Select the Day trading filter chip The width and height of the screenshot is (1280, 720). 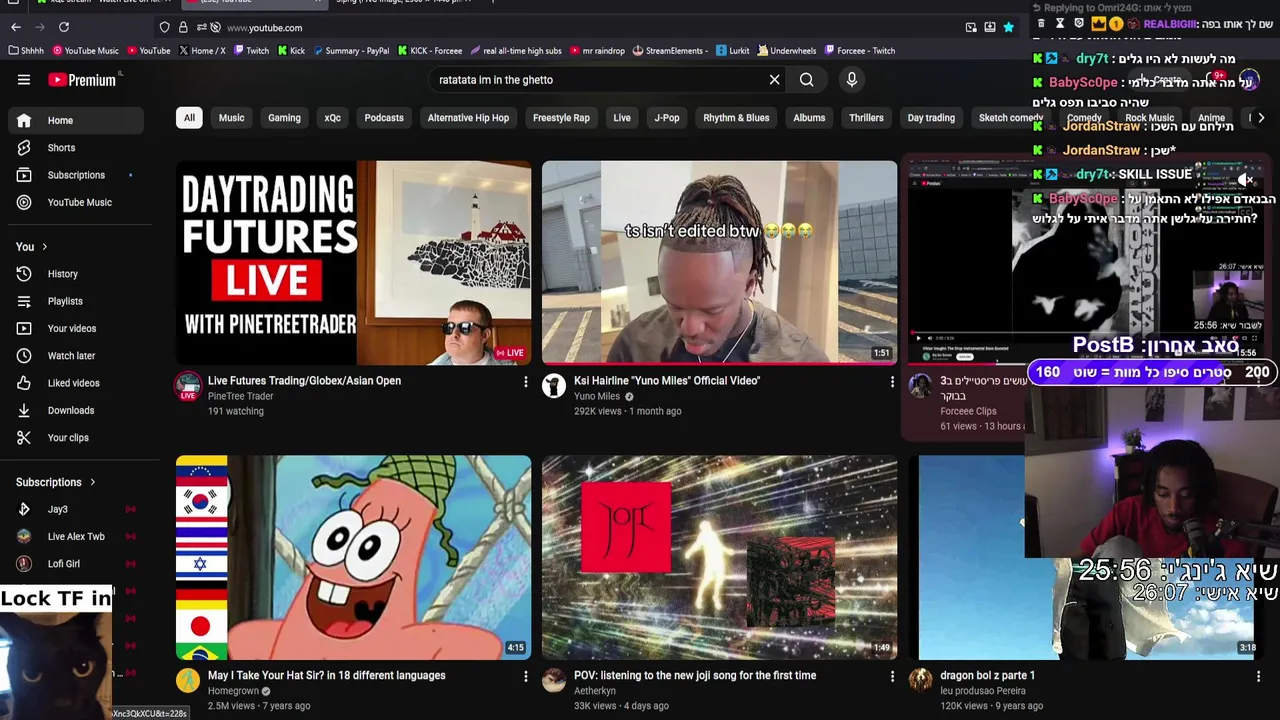[931, 118]
